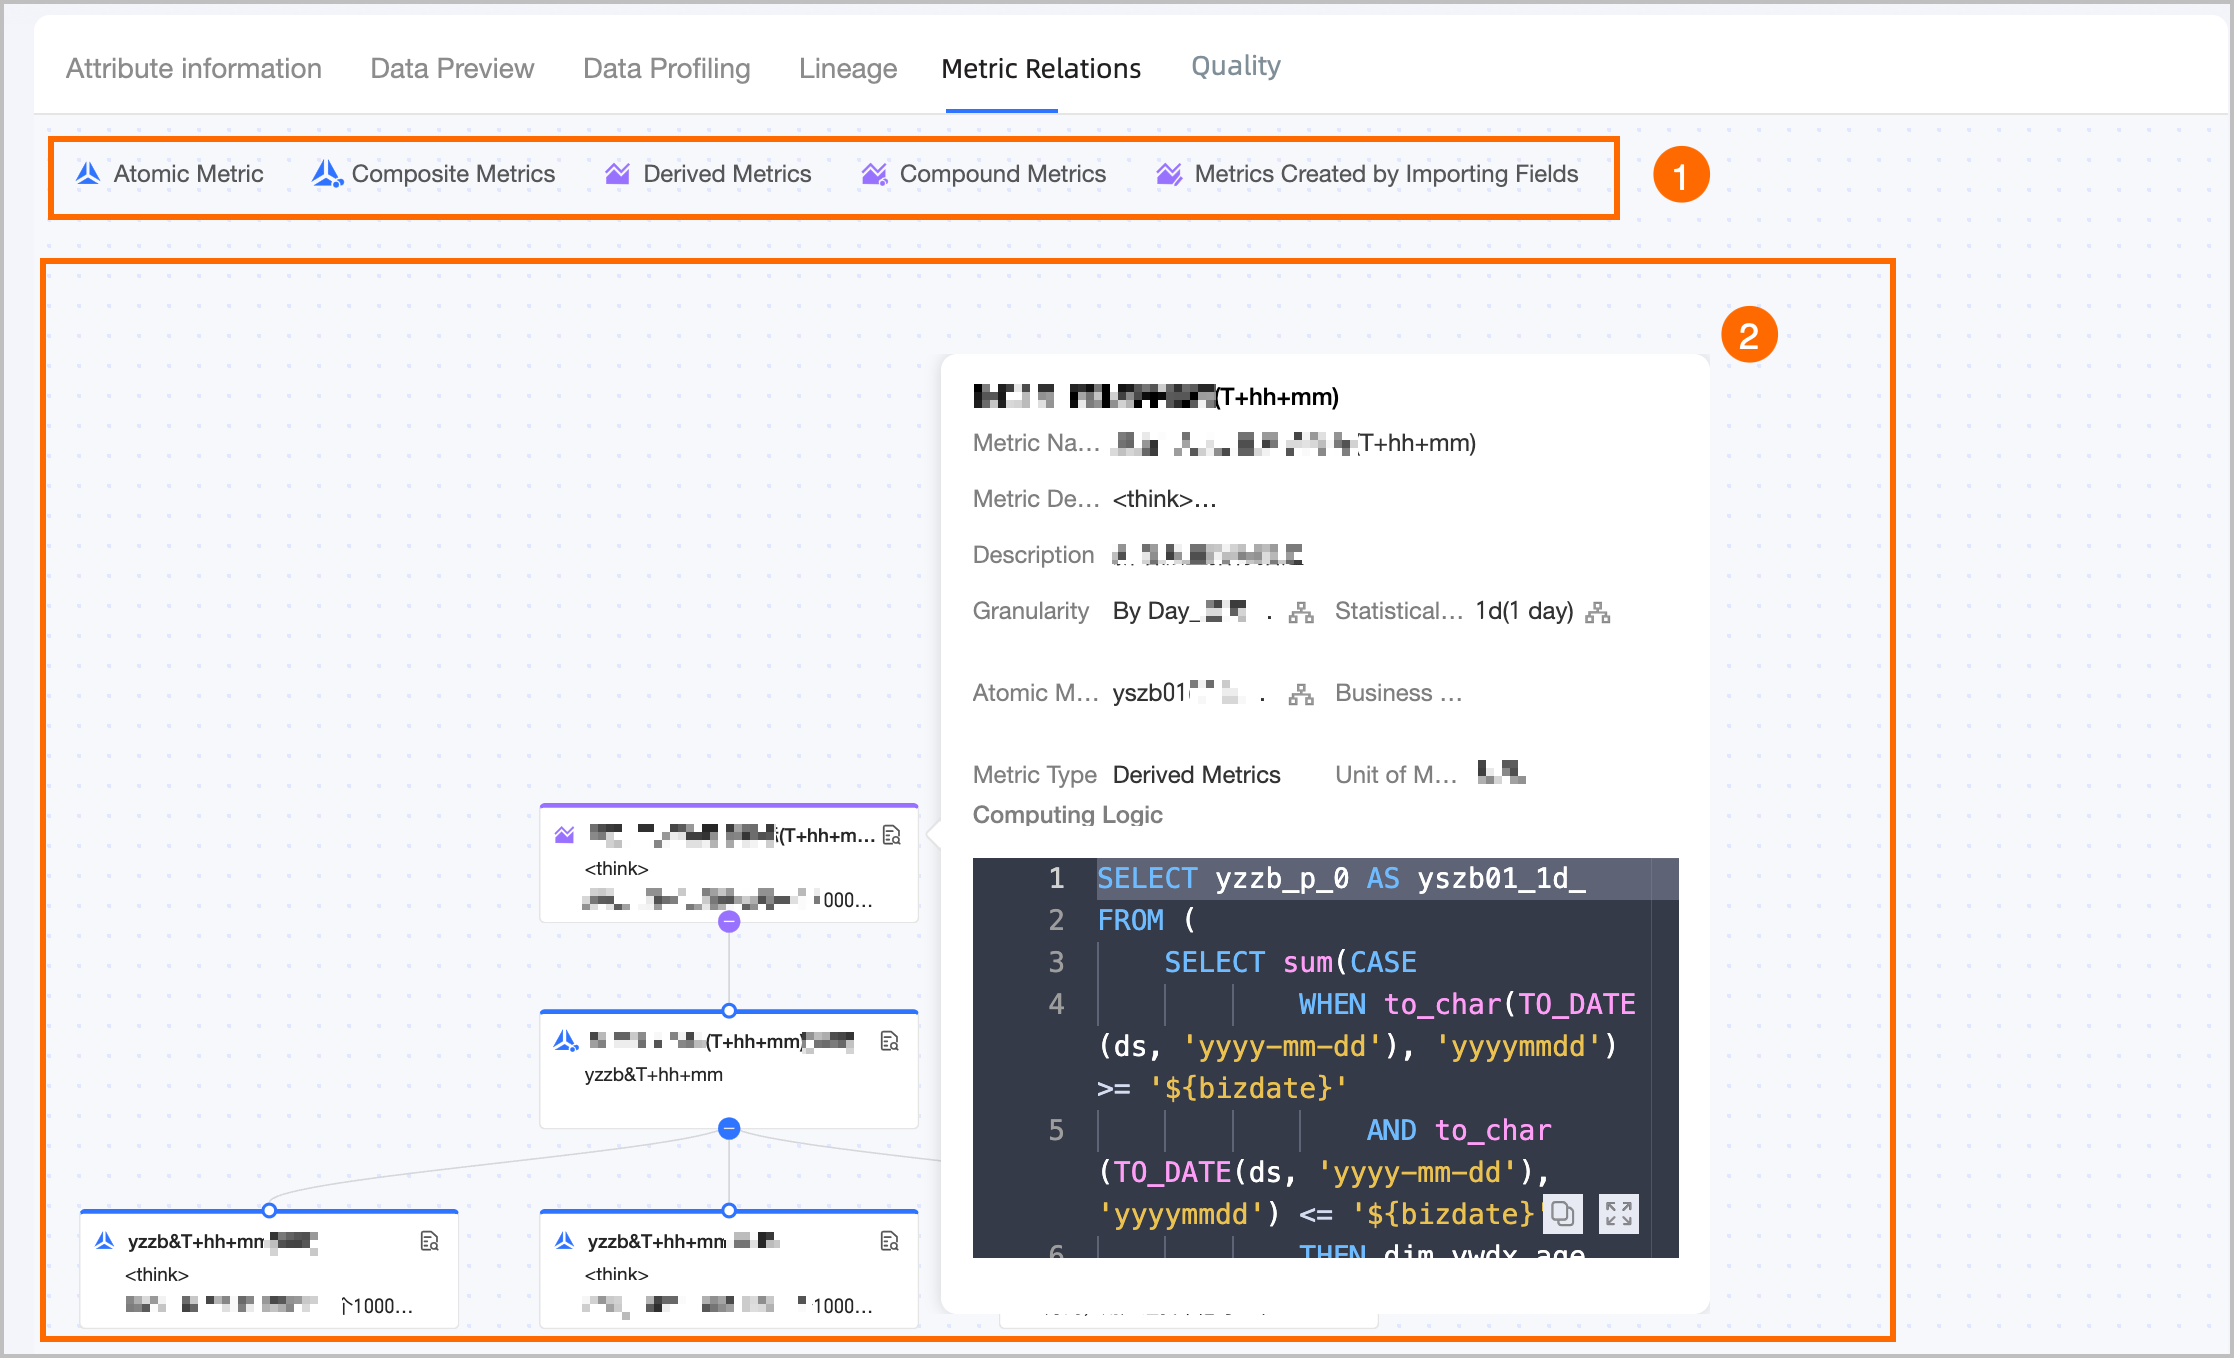Switch to the Lineage tab

(x=847, y=68)
